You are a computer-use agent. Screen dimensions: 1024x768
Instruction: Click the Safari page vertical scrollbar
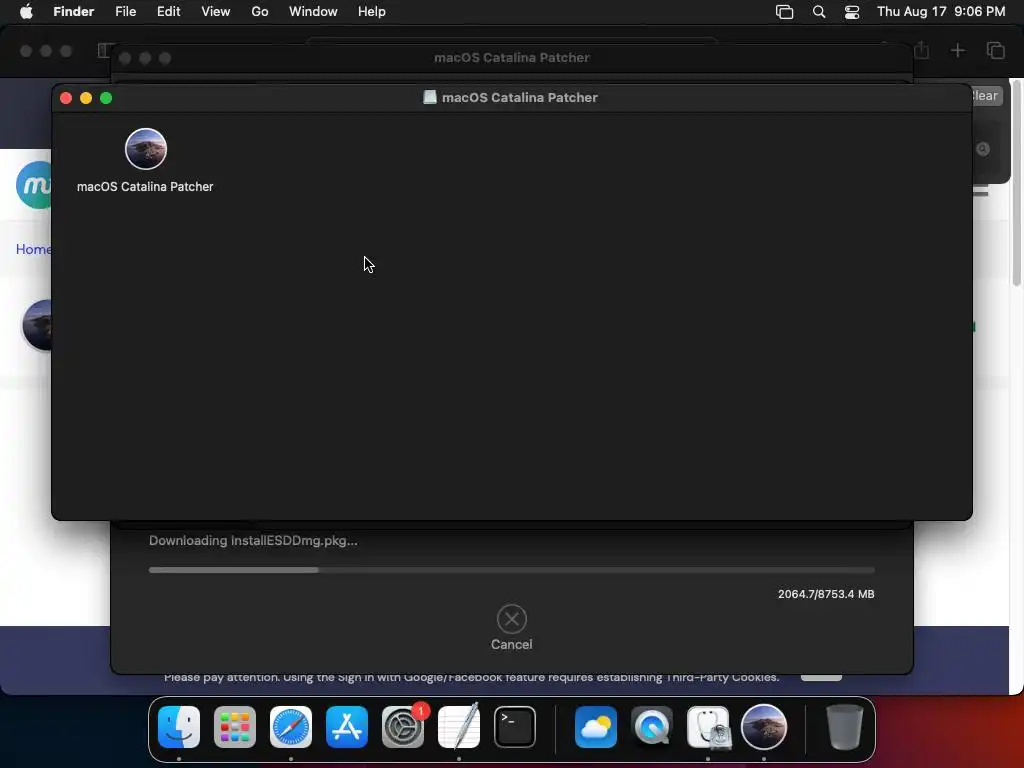[x=1017, y=183]
